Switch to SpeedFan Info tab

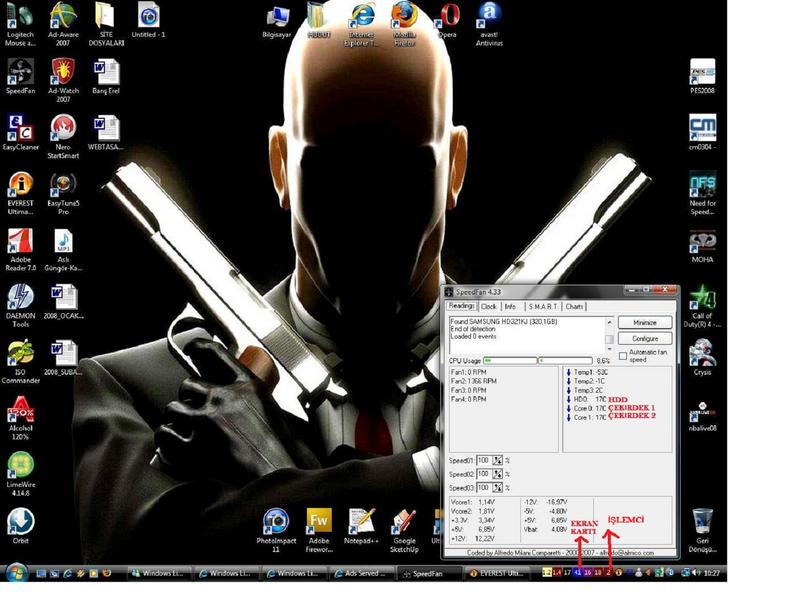click(510, 307)
